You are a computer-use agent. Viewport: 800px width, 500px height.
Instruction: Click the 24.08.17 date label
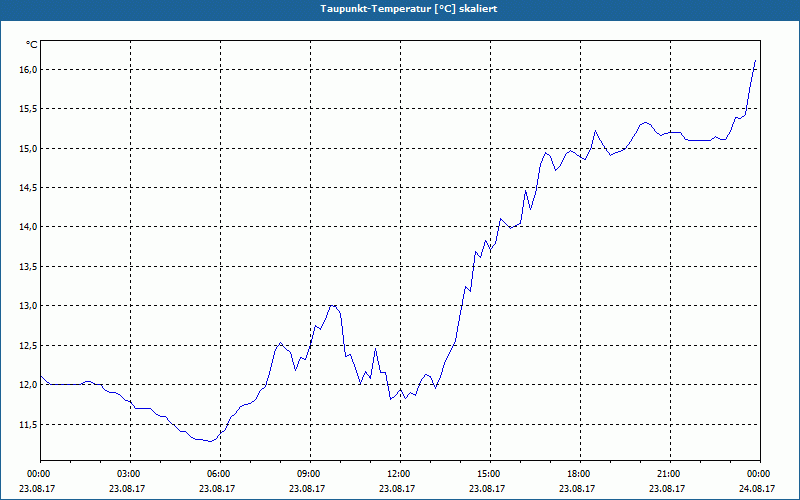point(757,488)
